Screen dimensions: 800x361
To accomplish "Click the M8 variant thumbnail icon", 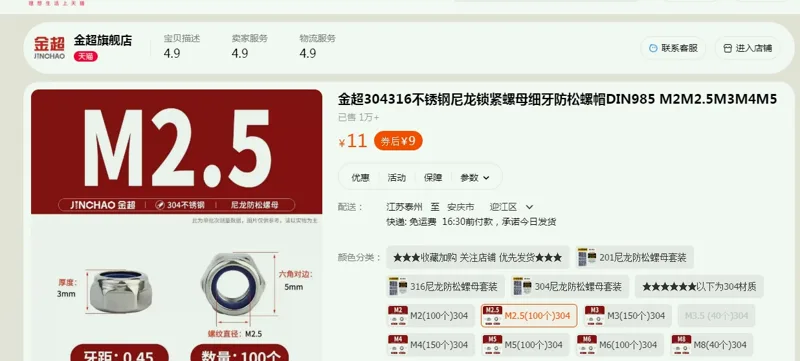I will tap(681, 345).
